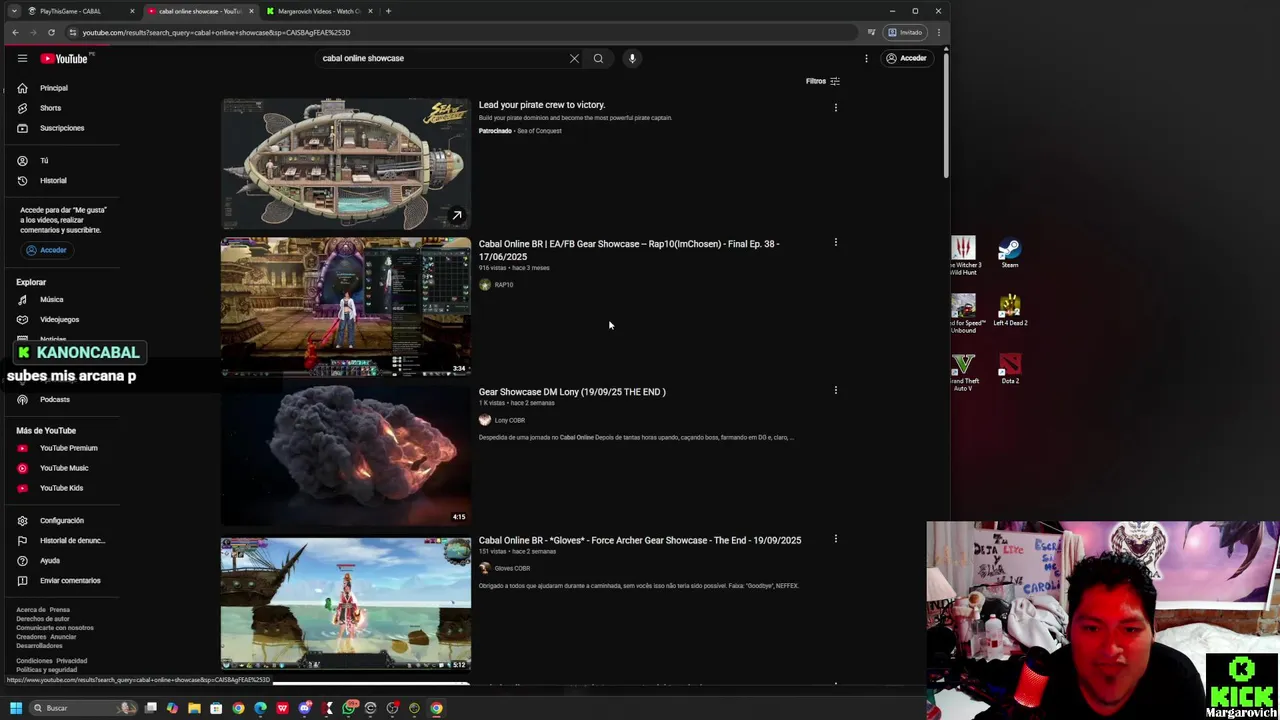Play the Gear Showcase DM Lony thumbnail

tap(346, 455)
